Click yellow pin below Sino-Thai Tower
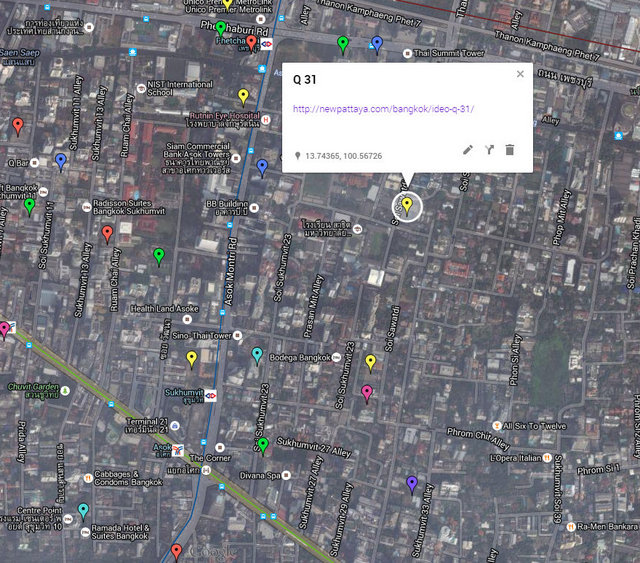 pos(191,360)
